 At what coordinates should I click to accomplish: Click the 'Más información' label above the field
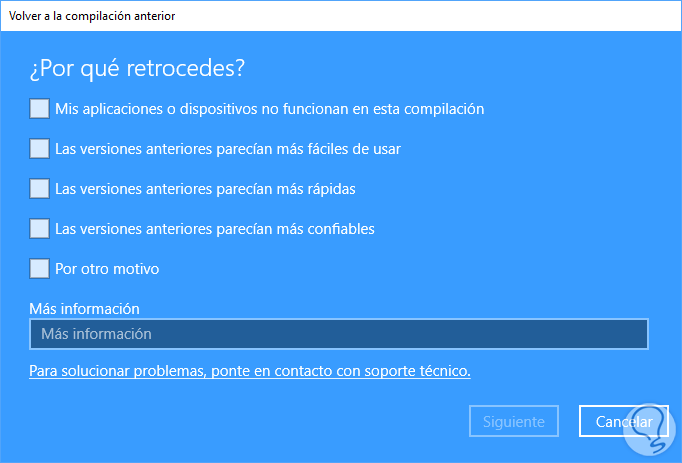[84, 309]
